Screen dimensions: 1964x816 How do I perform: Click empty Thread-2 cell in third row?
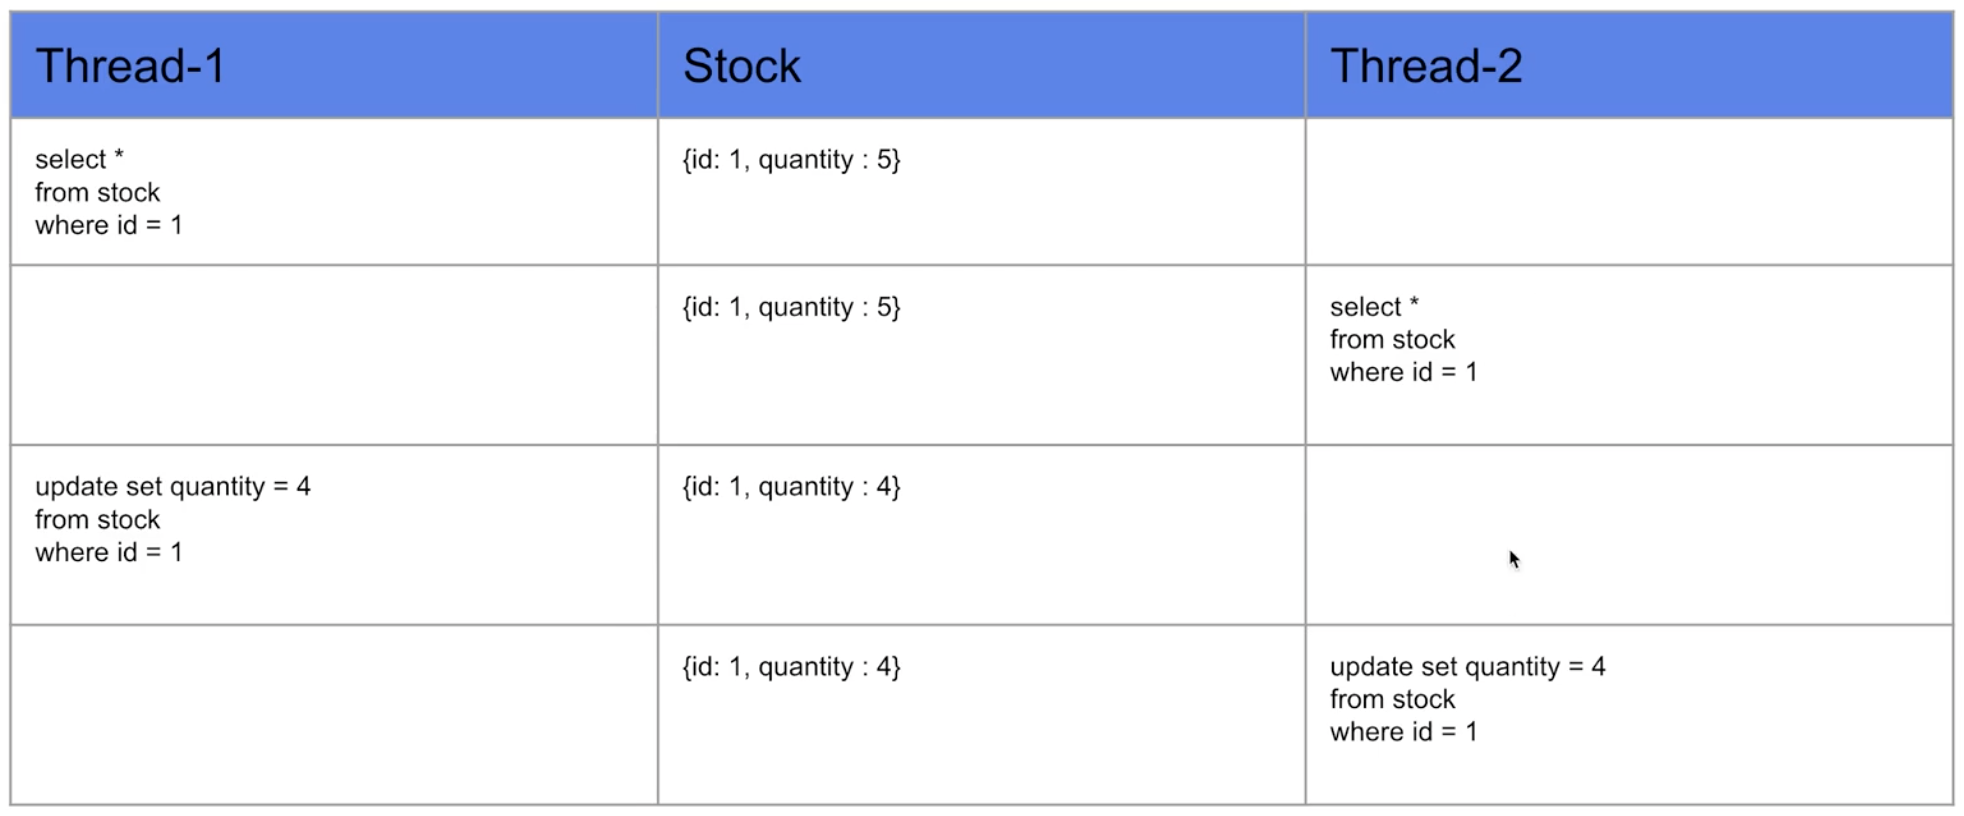pyautogui.click(x=1629, y=535)
